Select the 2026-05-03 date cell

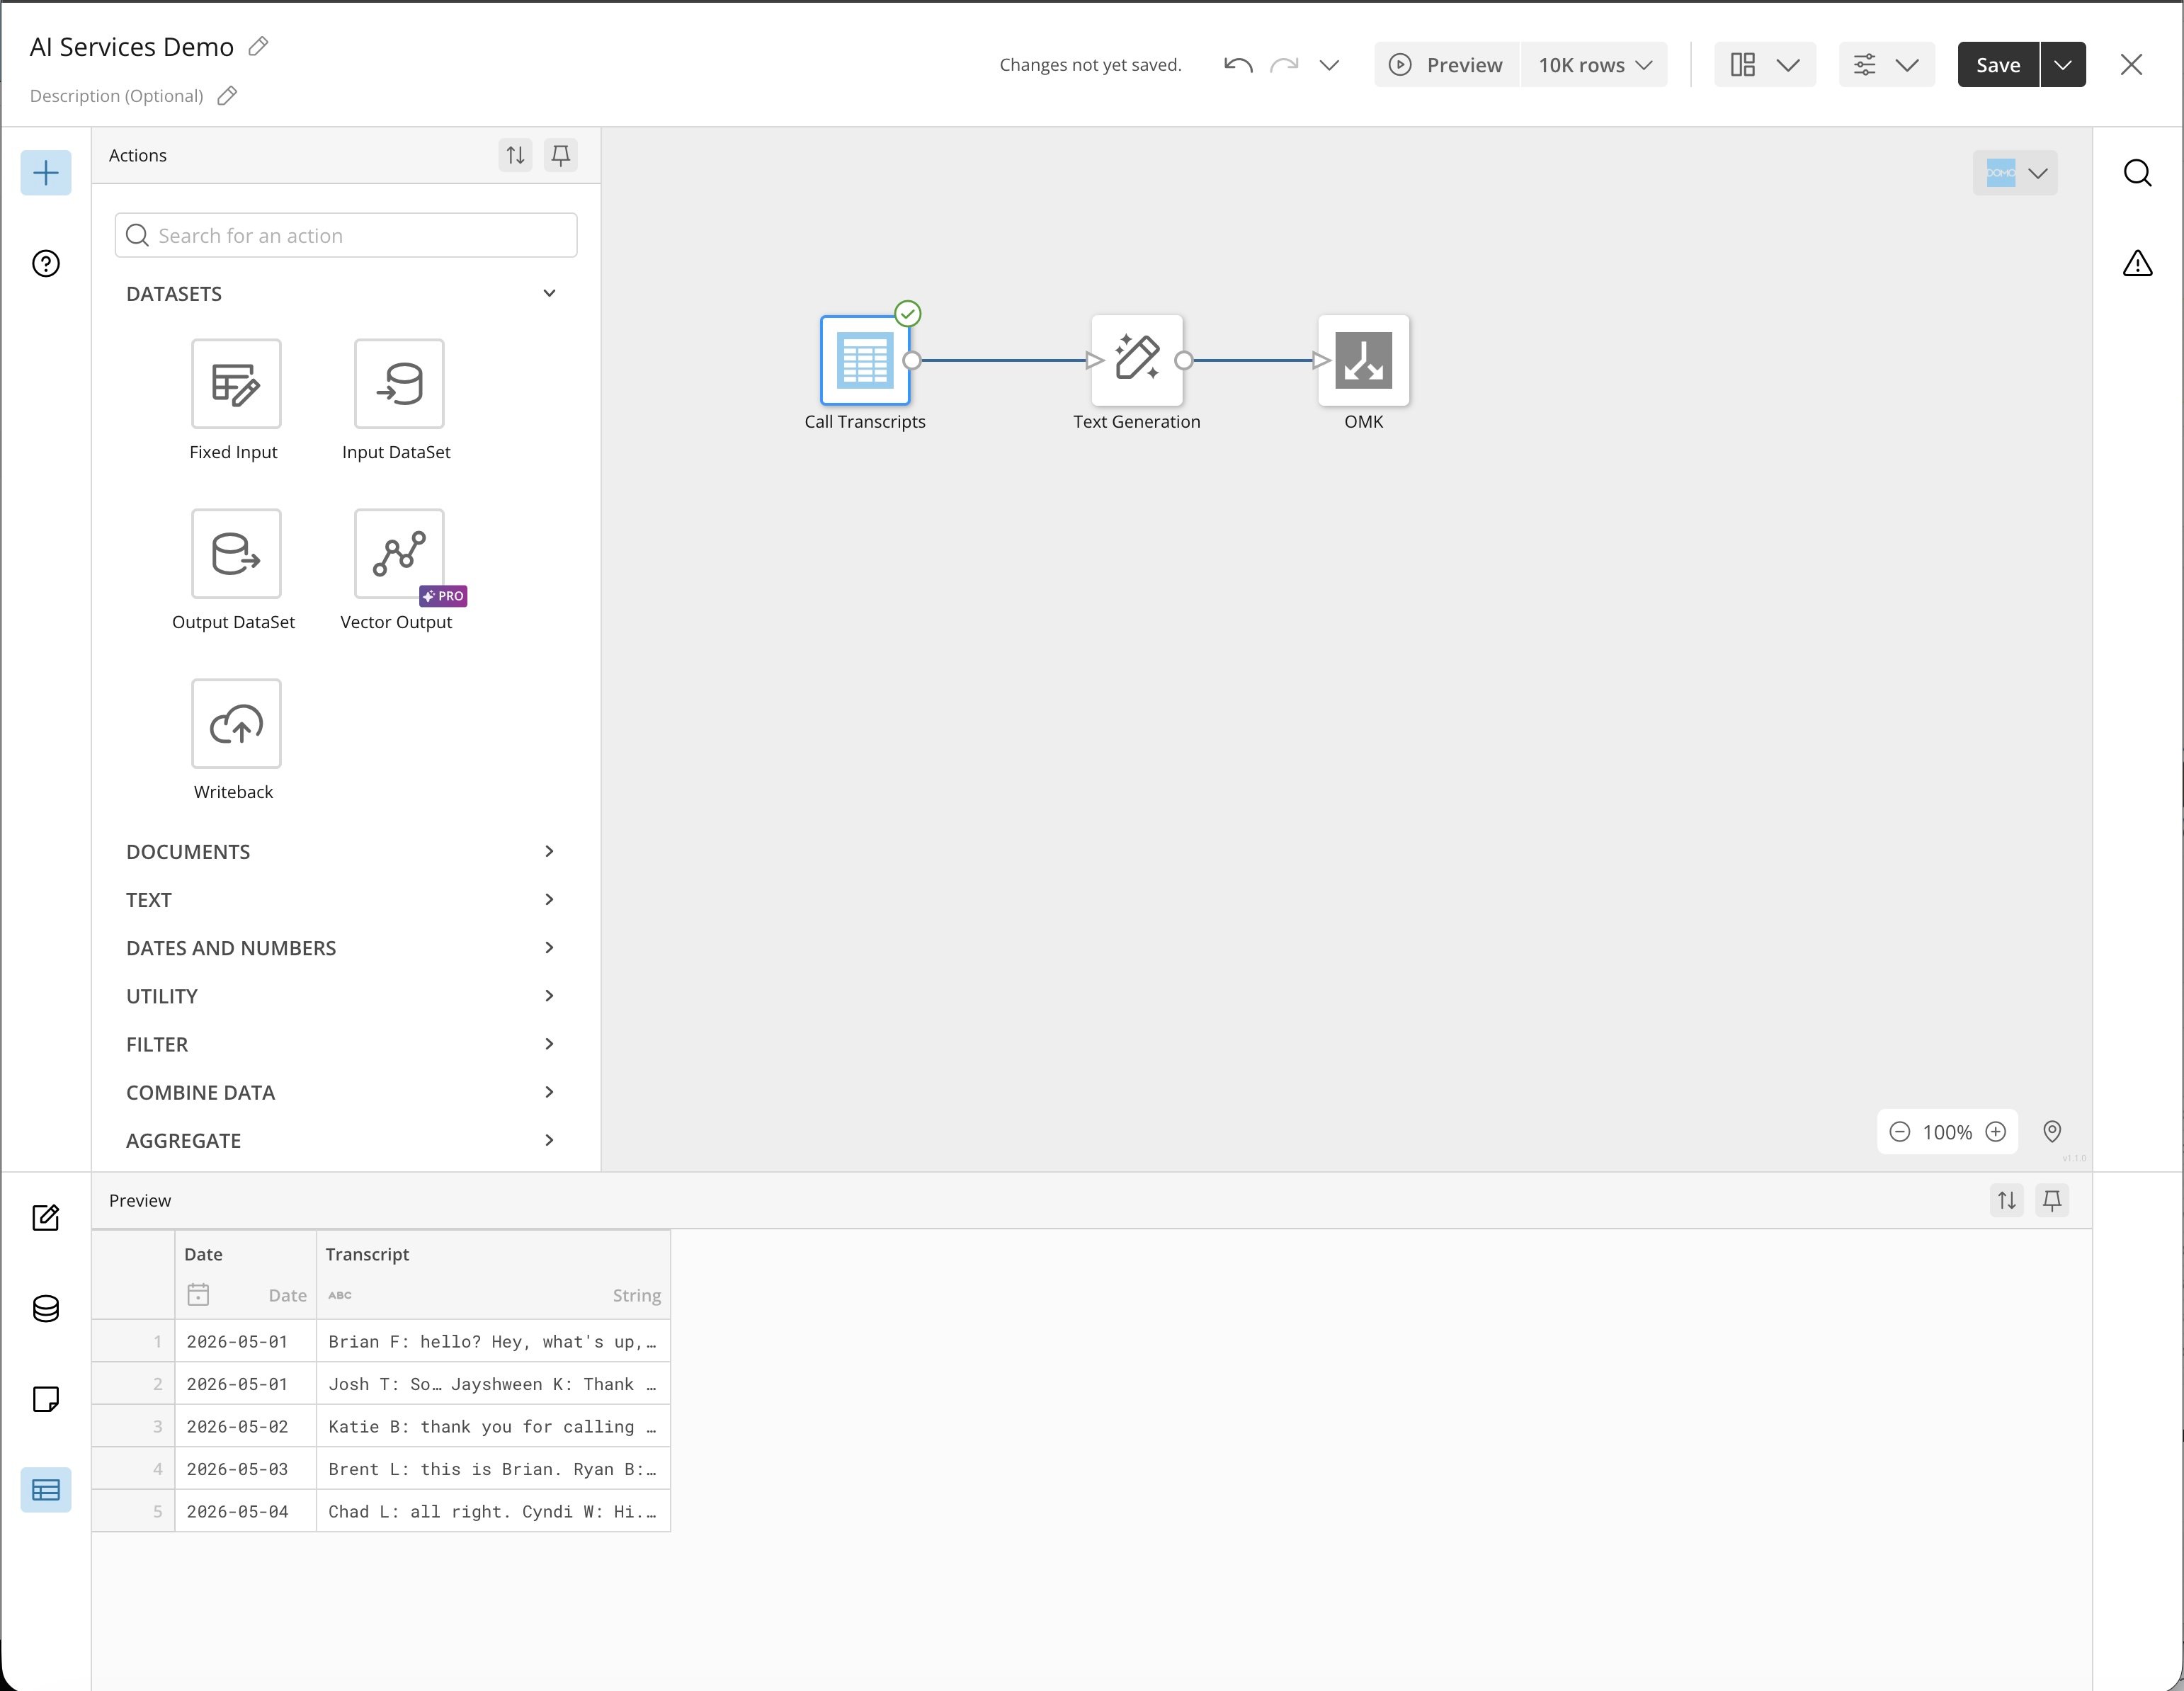tap(245, 1469)
